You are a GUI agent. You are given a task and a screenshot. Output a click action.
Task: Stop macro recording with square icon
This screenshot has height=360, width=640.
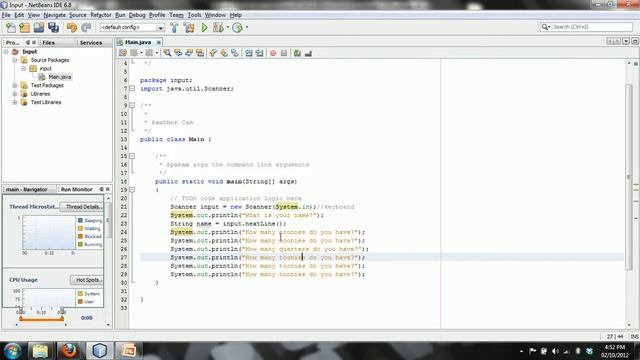point(284,53)
